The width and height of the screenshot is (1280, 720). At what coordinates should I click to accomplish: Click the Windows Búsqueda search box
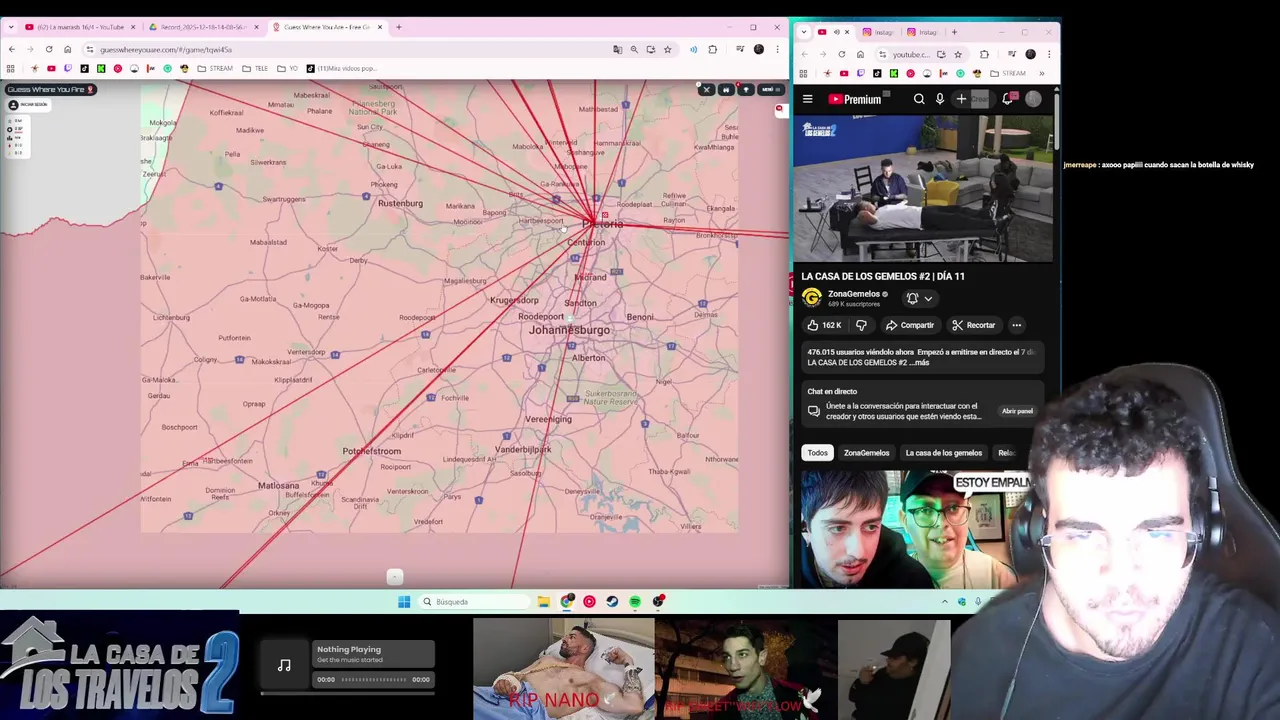click(474, 602)
